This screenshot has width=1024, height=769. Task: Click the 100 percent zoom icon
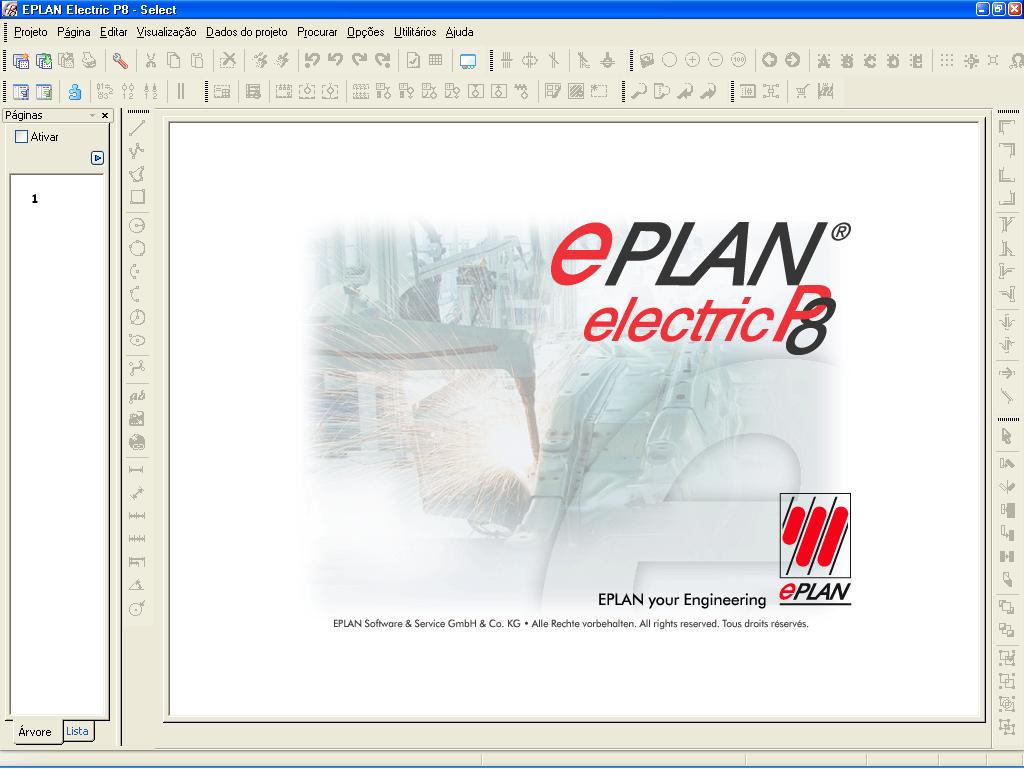(x=739, y=60)
